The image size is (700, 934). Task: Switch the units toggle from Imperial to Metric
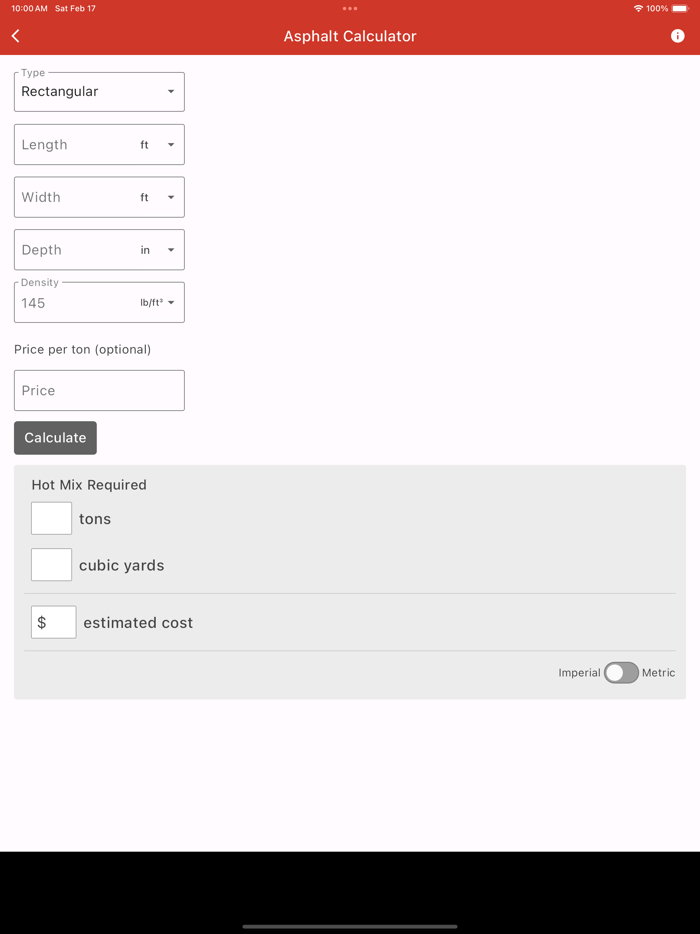620,673
